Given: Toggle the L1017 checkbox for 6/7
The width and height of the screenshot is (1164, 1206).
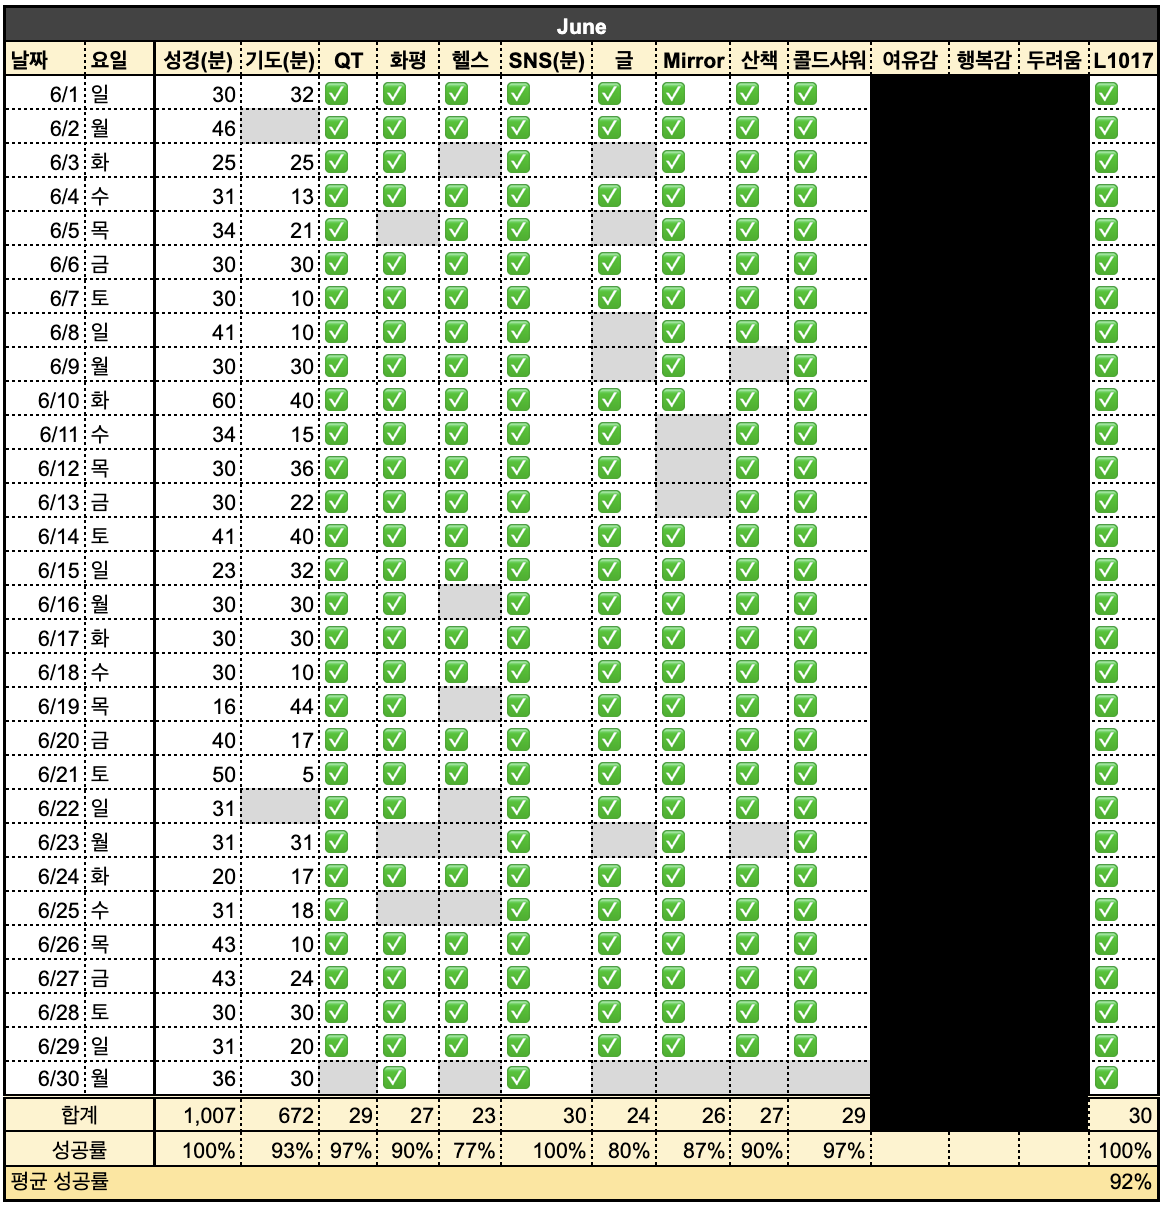Looking at the screenshot, I should coord(1106,298).
